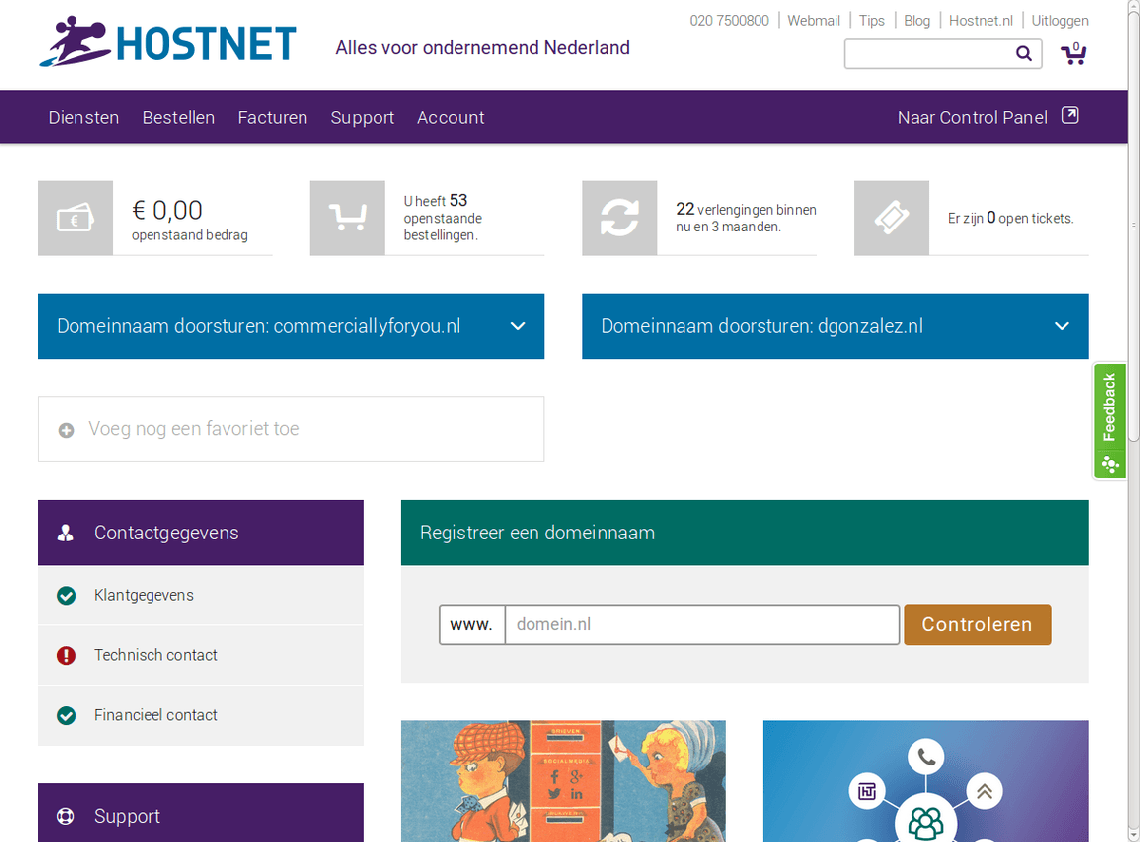
Task: Click the 0 open tickets text
Action: pyautogui.click(x=1011, y=218)
